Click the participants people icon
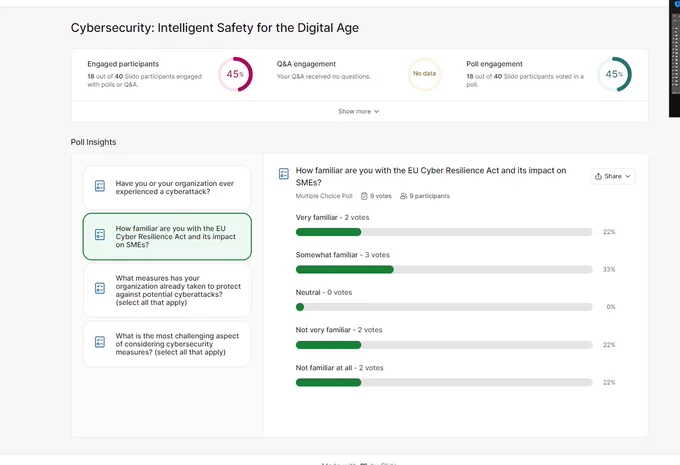This screenshot has height=465, width=680. tap(403, 196)
